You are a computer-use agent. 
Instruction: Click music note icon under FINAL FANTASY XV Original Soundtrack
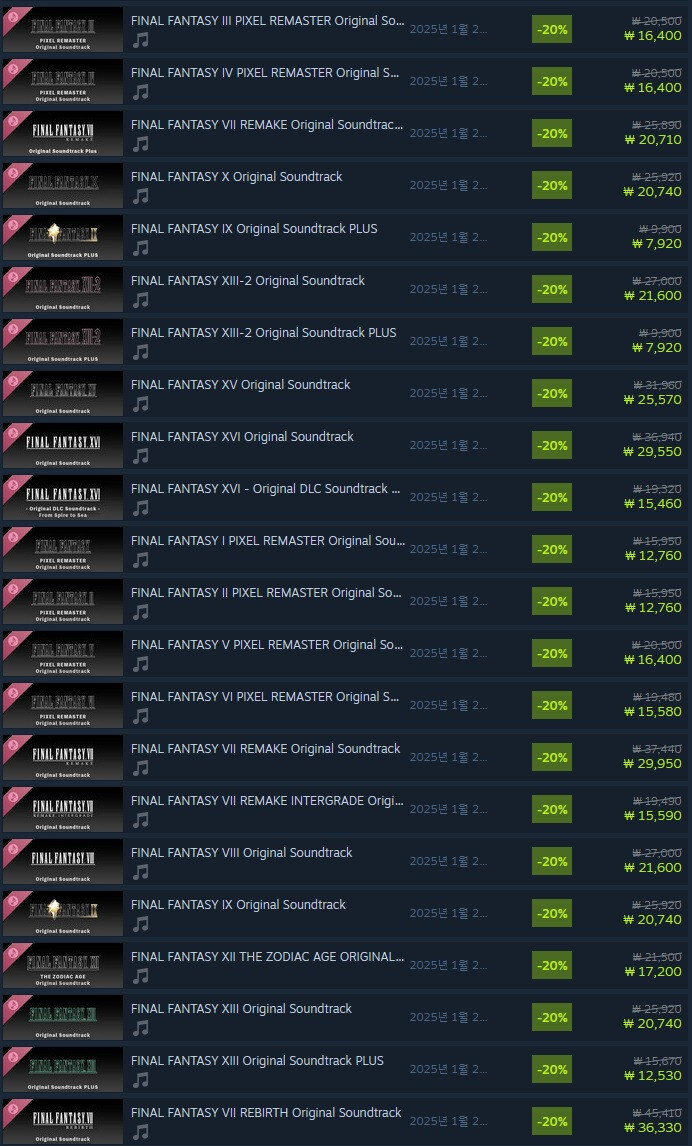(140, 404)
